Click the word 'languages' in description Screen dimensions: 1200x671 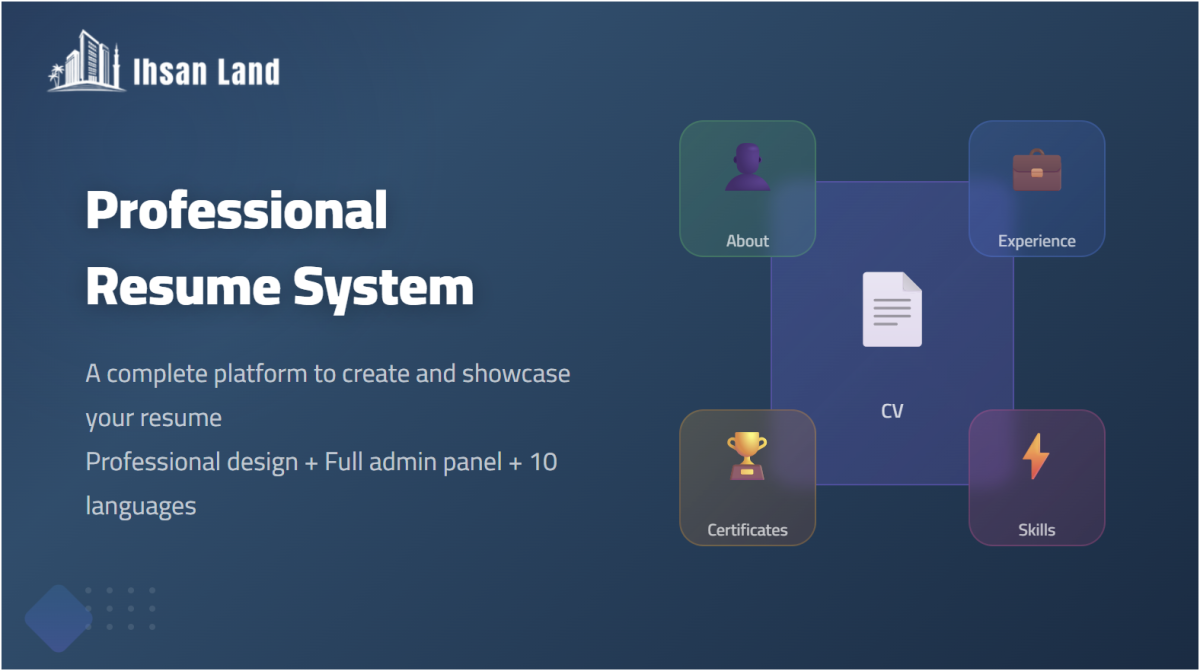(140, 506)
